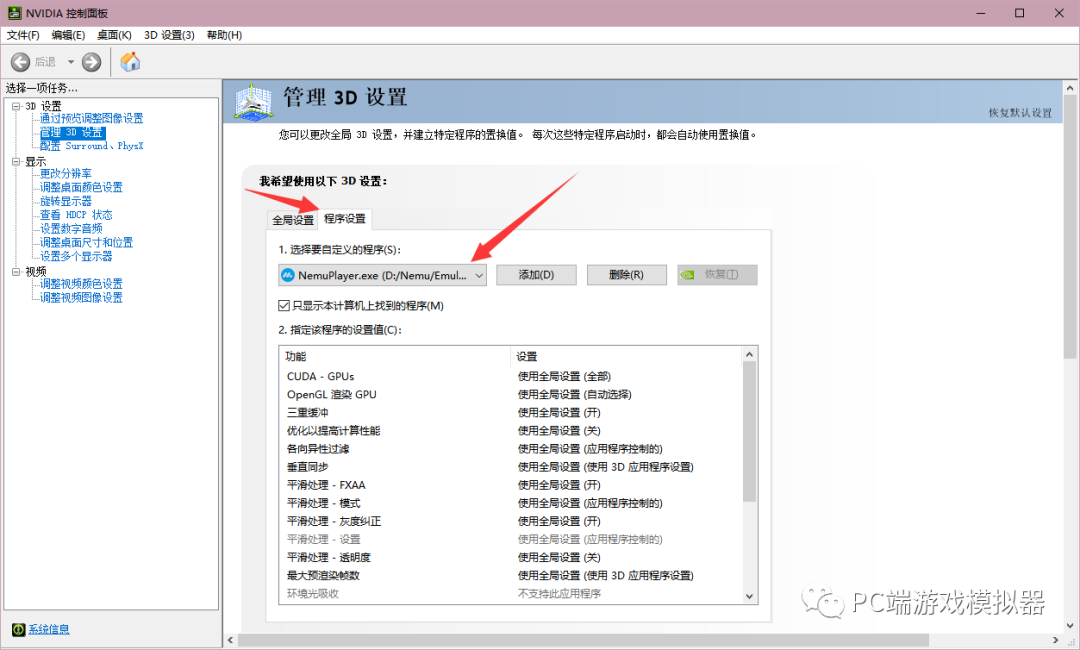
Task: Select 调整视频图像设置 tree item
Action: pyautogui.click(x=81, y=297)
